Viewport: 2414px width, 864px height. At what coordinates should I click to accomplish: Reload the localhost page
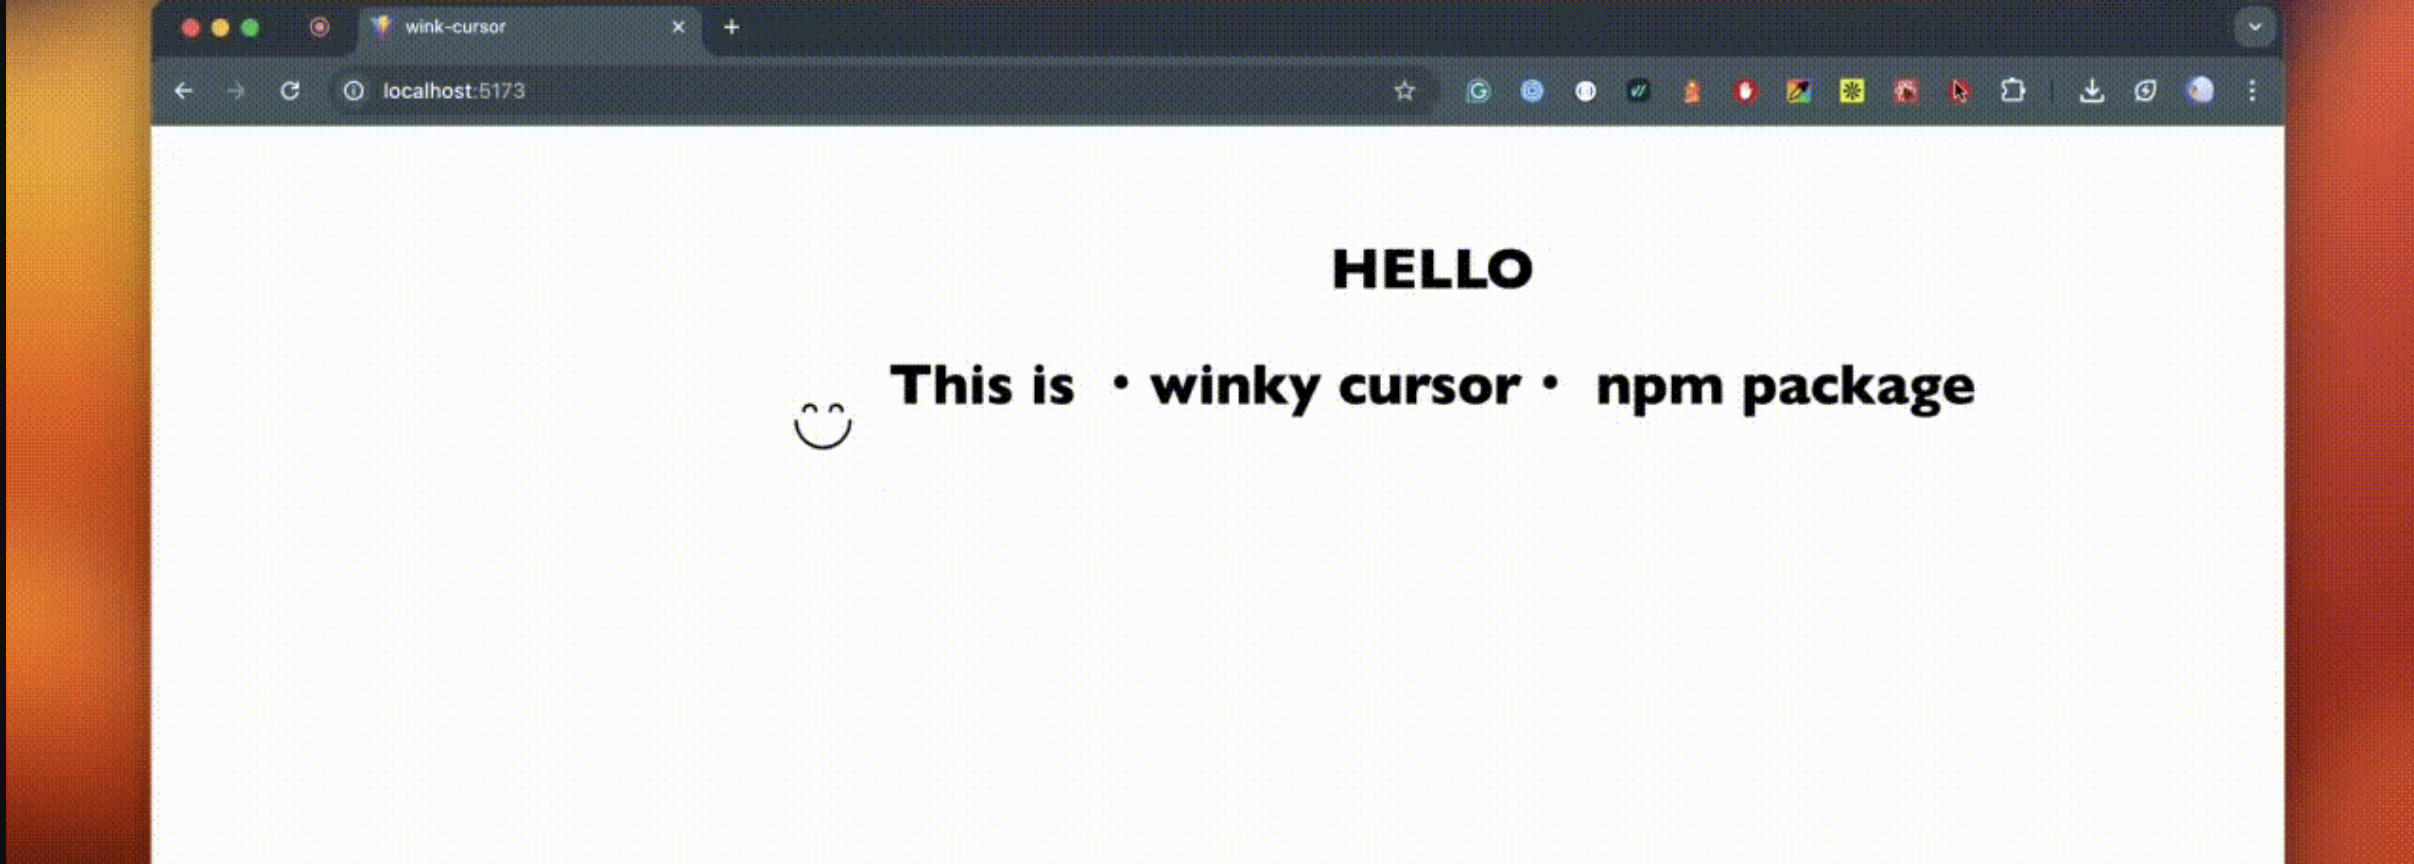[290, 91]
